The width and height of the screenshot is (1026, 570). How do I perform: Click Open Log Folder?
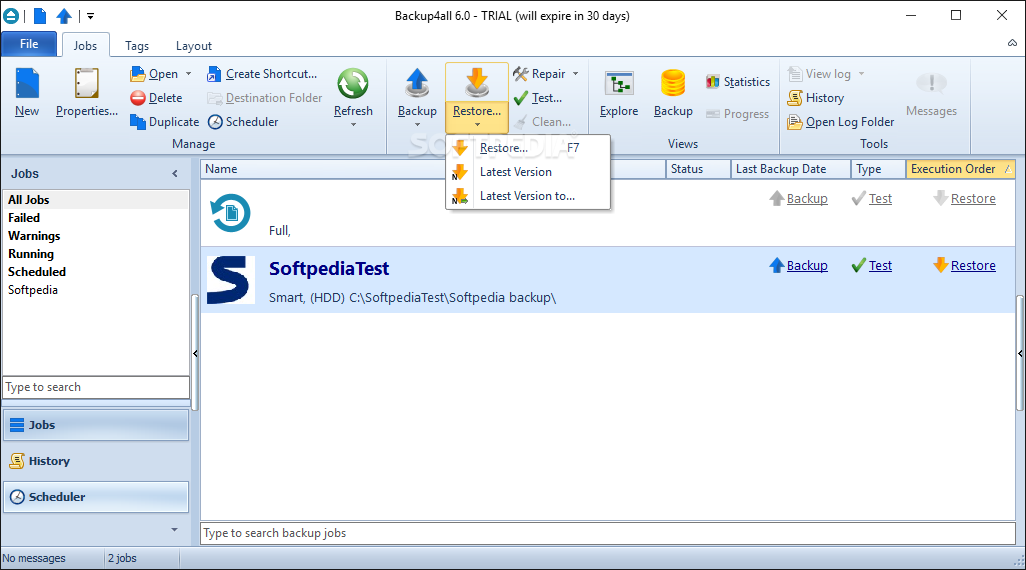point(841,122)
